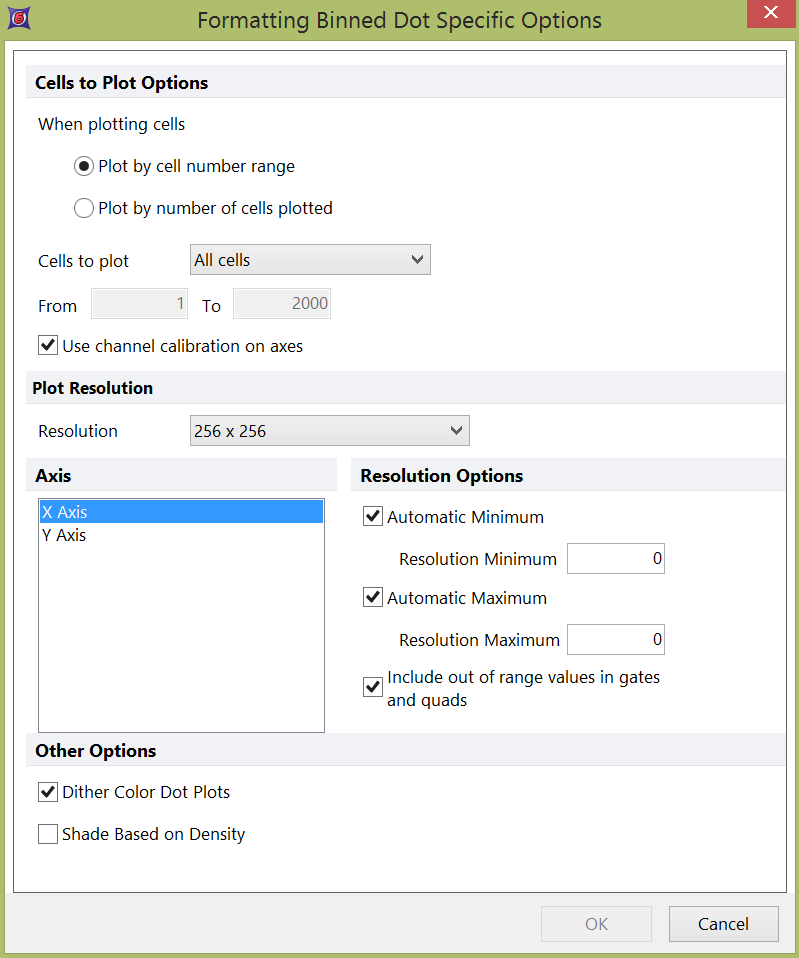Click the Resolution Minimum input field
799x958 pixels.
pos(615,559)
